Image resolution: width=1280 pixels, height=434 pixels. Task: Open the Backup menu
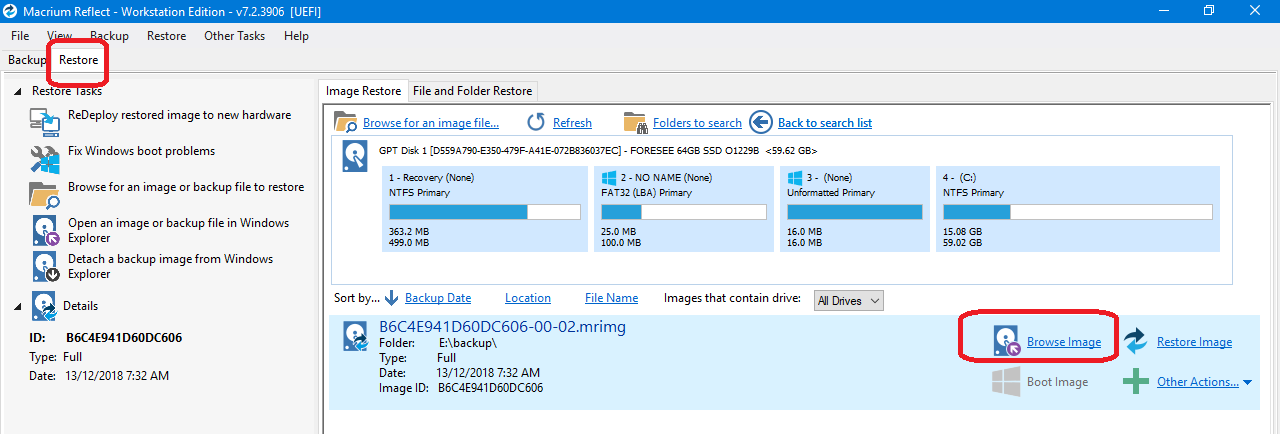[110, 35]
